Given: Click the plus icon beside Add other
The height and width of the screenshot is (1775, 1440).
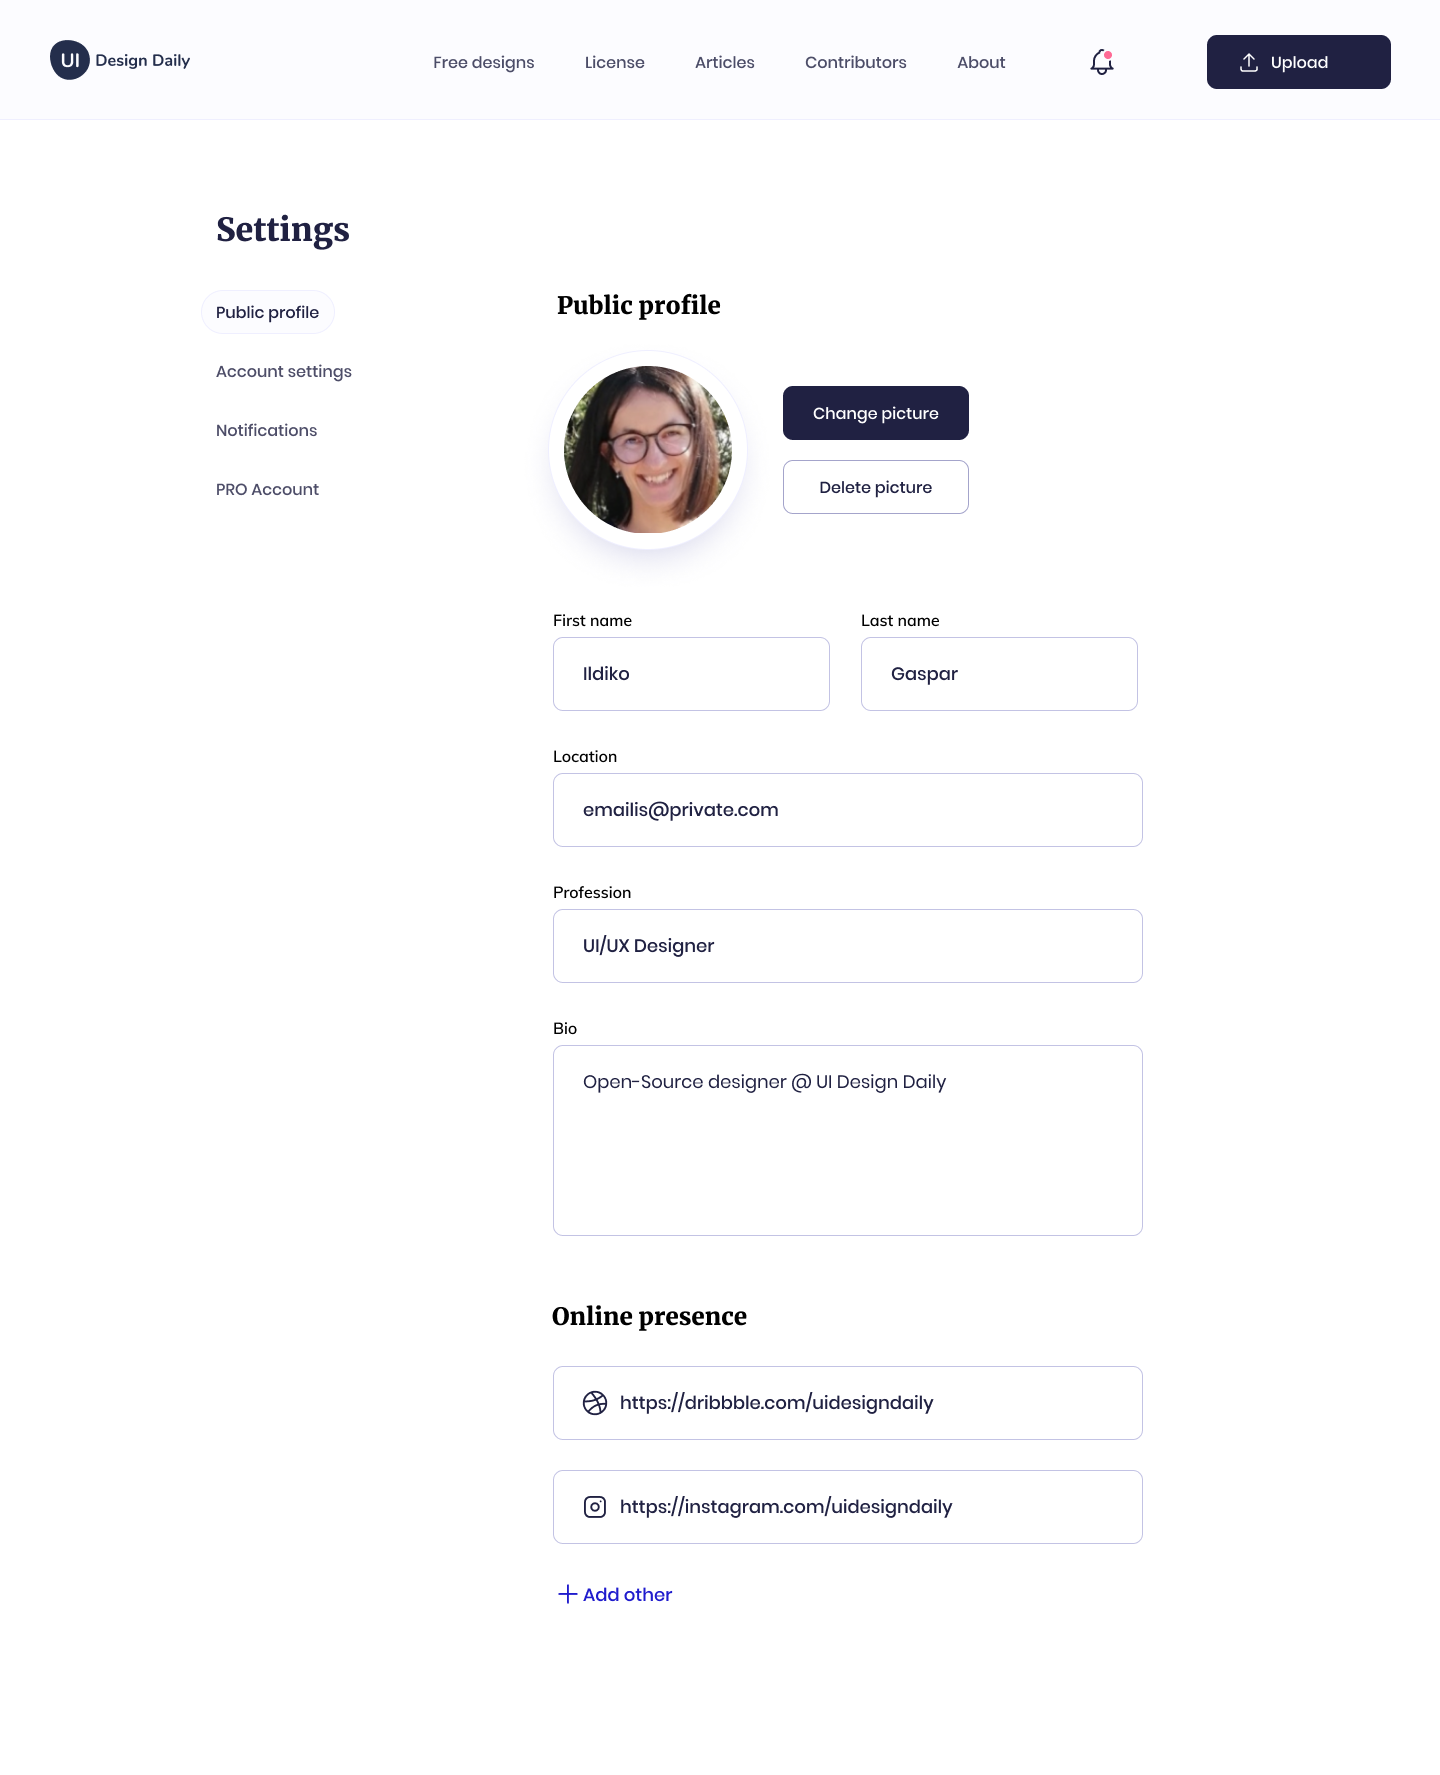Looking at the screenshot, I should coord(567,1594).
